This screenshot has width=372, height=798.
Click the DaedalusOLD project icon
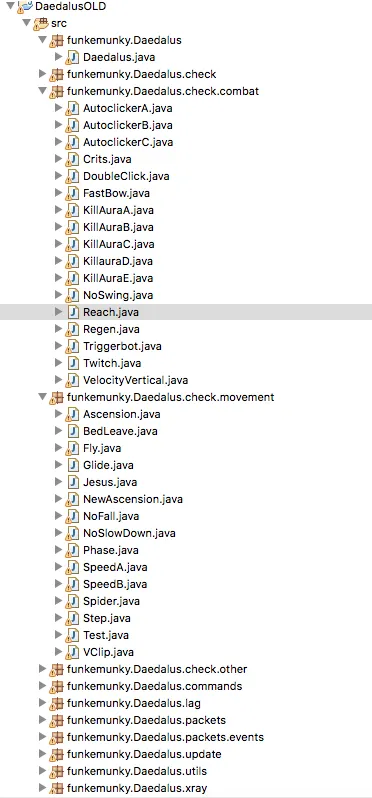click(25, 7)
